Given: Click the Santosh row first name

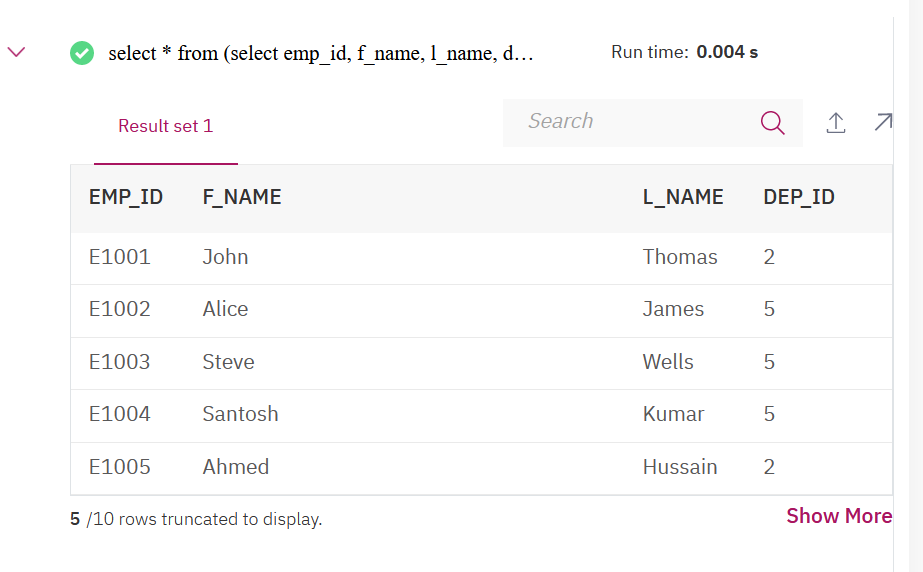Looking at the screenshot, I should (x=240, y=414).
